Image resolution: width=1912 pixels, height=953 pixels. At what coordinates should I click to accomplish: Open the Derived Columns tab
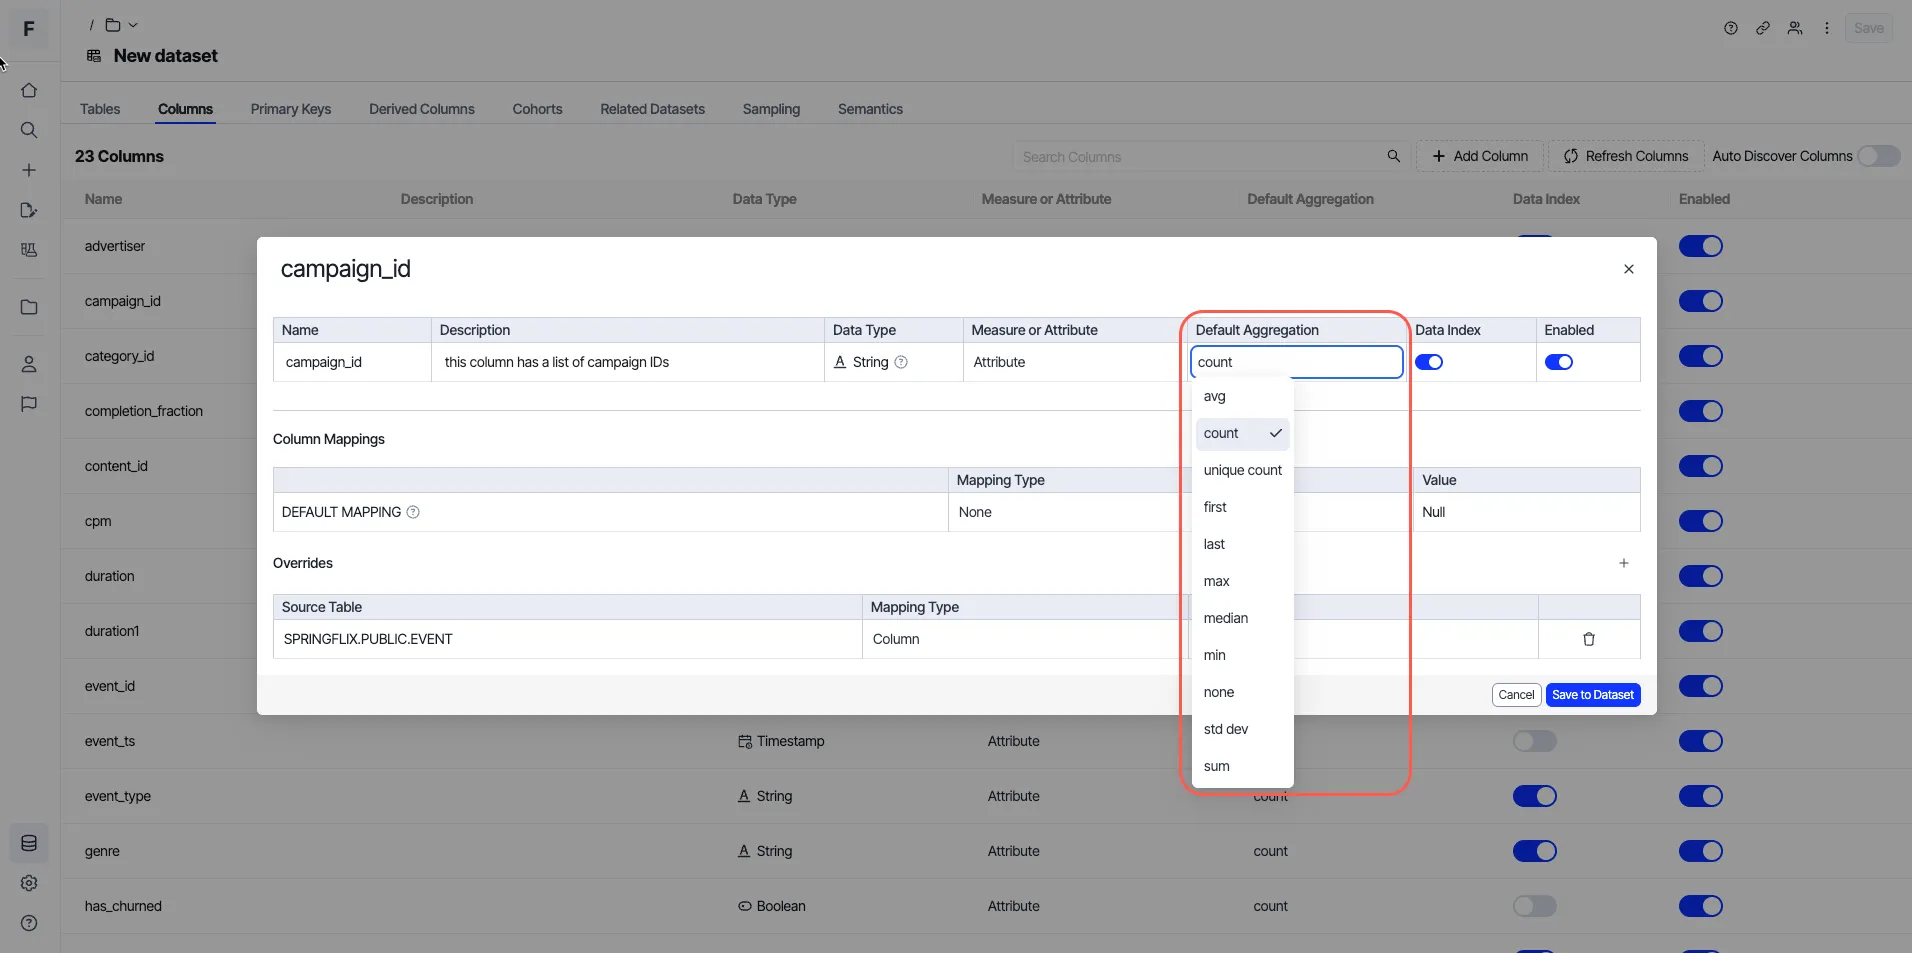coord(421,109)
